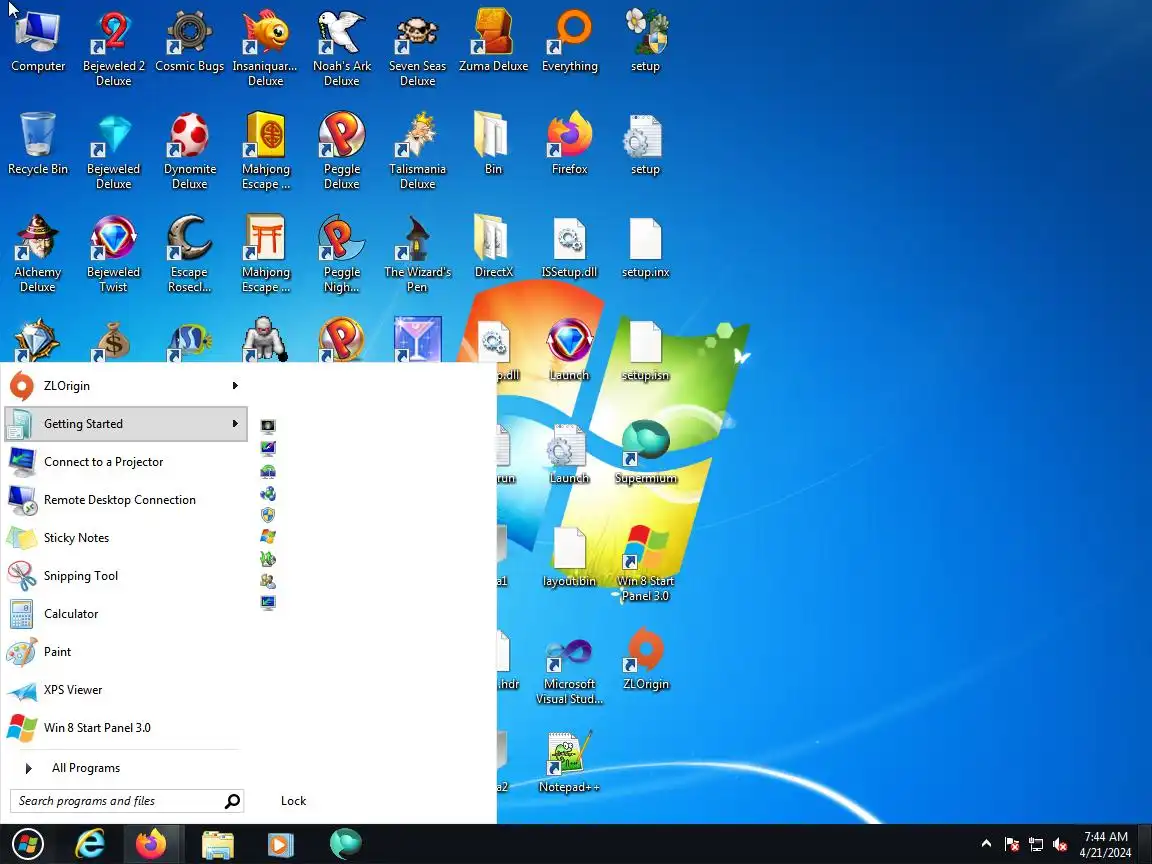Open Cosmic Bugs desktop shortcut
The width and height of the screenshot is (1152, 864).
[x=190, y=41]
